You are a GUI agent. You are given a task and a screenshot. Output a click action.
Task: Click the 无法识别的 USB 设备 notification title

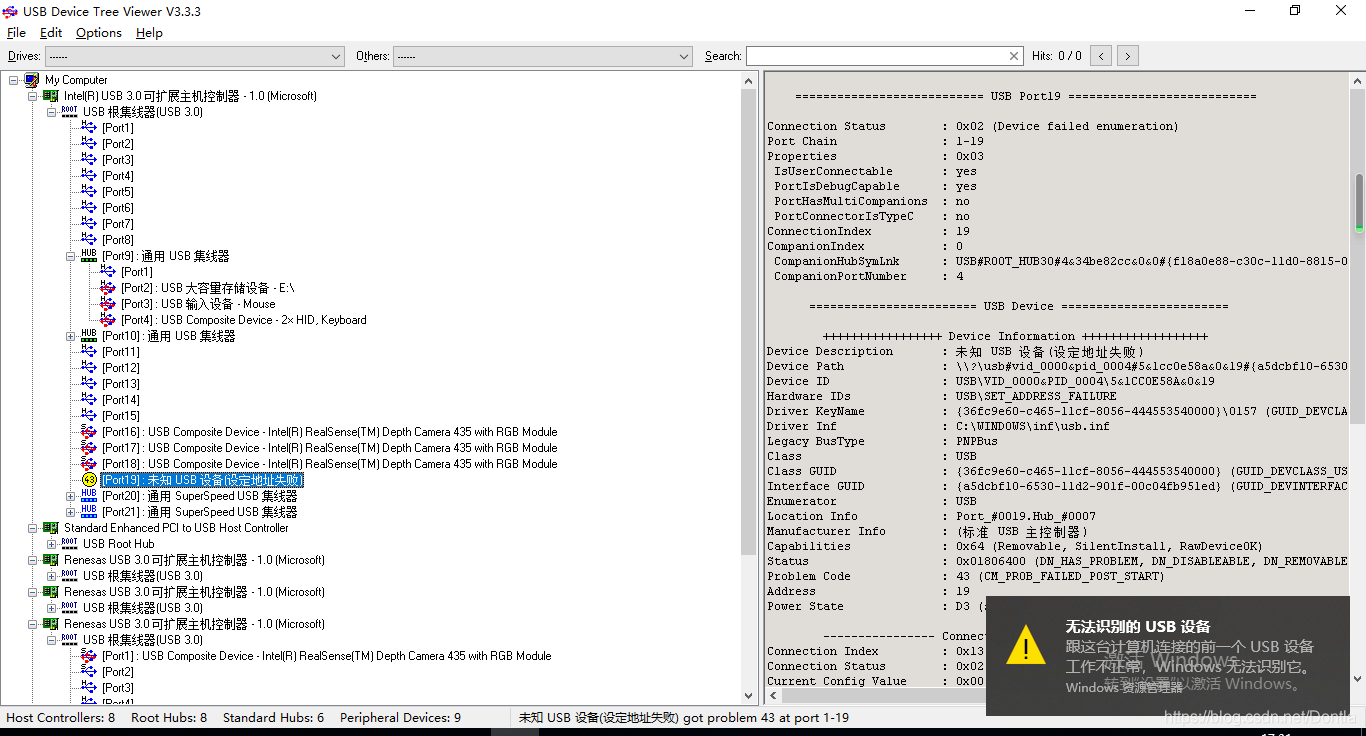1138,626
